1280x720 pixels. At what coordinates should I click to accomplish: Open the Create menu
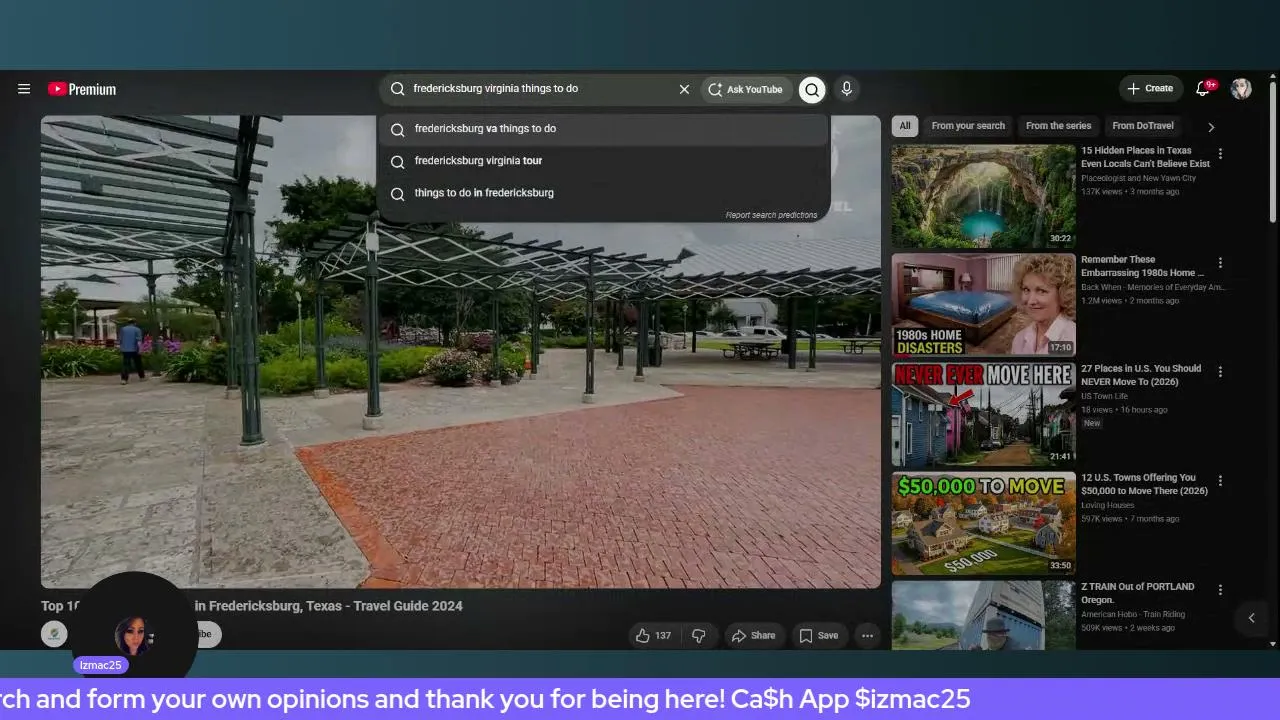click(1150, 89)
